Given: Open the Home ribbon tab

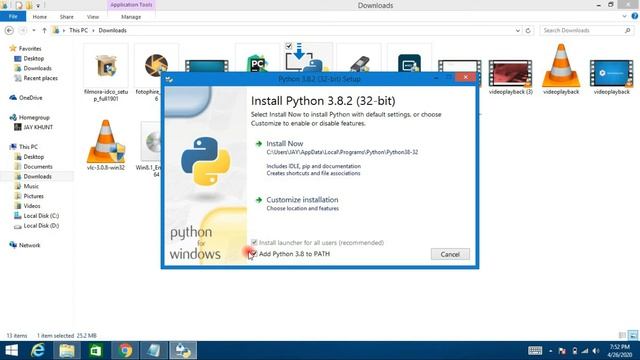Looking at the screenshot, I should coord(40,17).
